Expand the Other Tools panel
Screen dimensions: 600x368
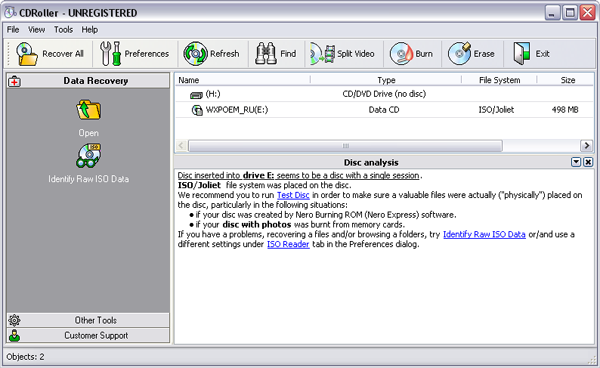click(88, 320)
